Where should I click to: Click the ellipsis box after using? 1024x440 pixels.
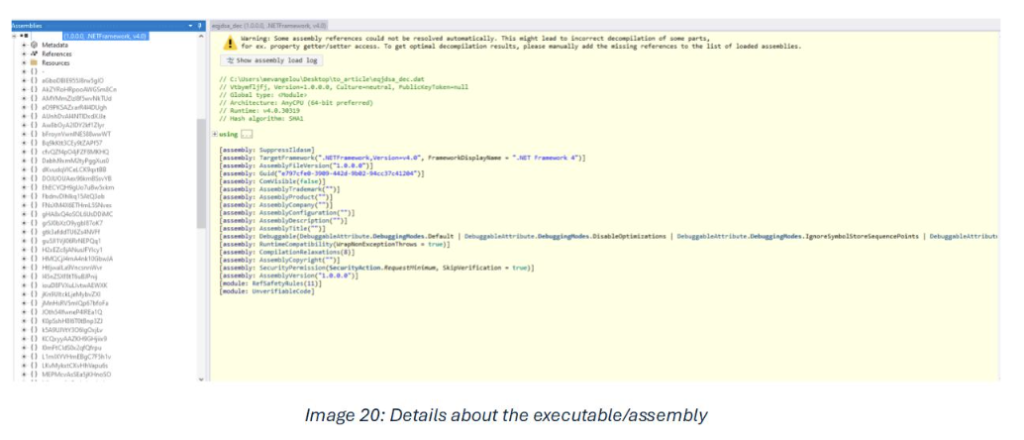pos(247,133)
